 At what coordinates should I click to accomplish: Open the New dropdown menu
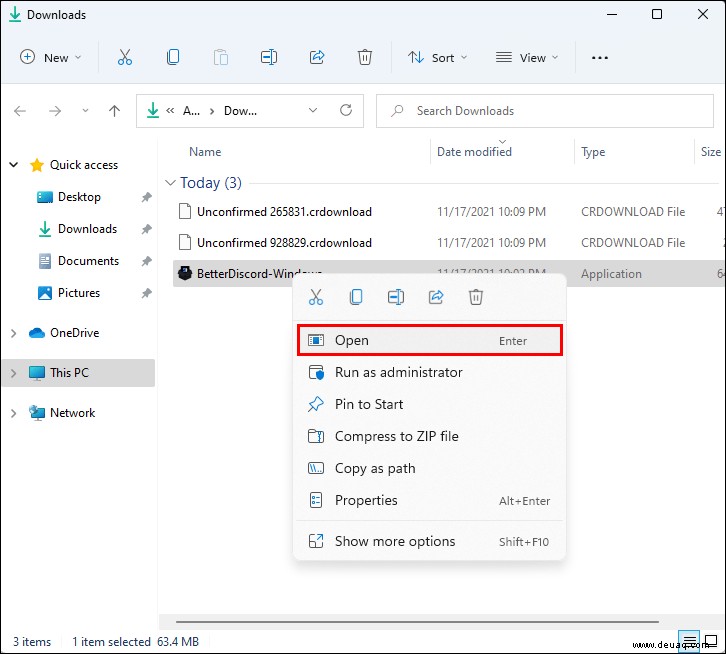tap(50, 57)
